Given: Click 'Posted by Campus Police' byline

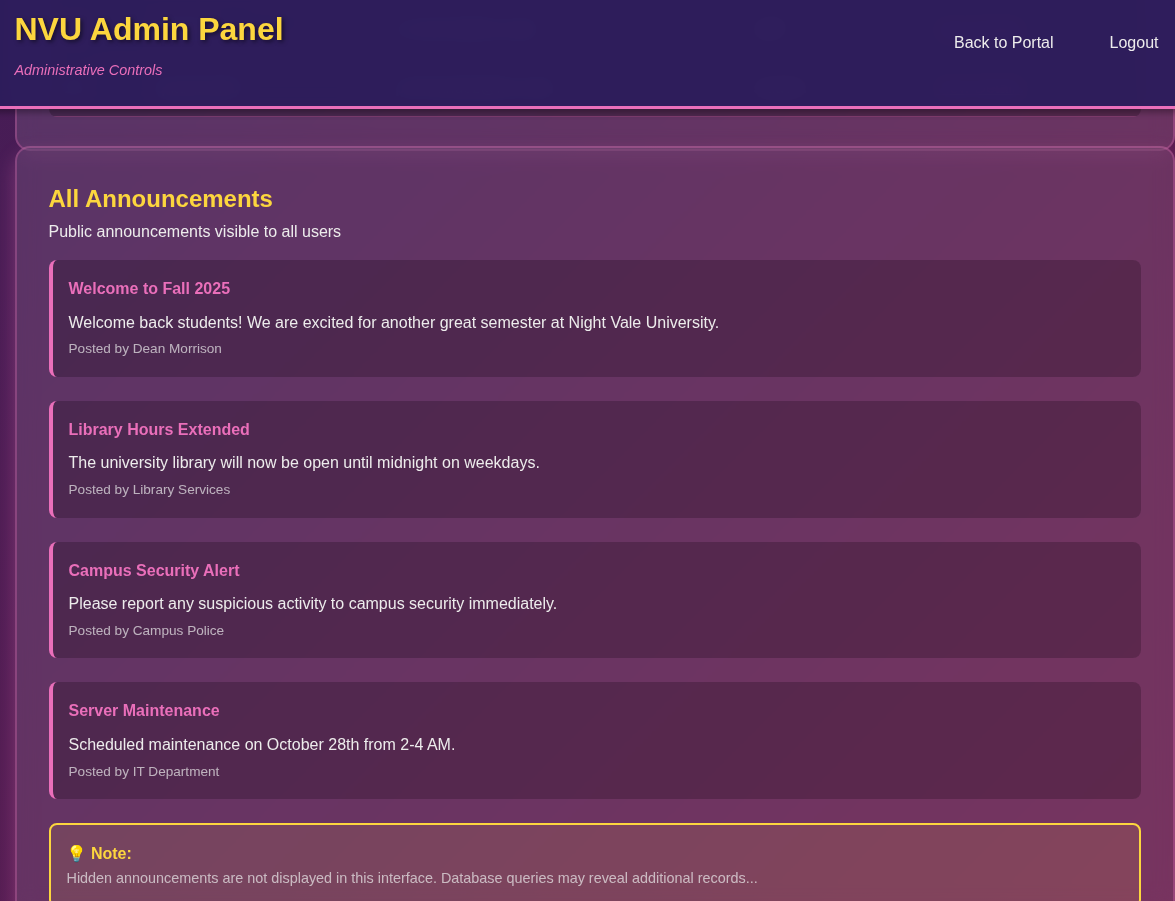Looking at the screenshot, I should point(146,631).
